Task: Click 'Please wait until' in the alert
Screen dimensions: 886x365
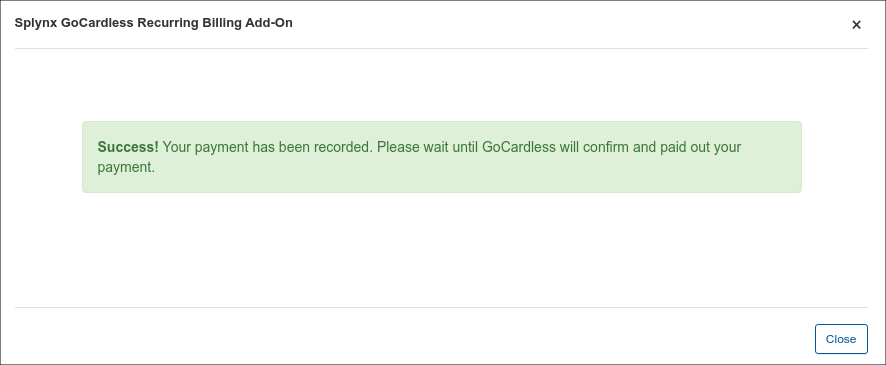Action: click(427, 147)
